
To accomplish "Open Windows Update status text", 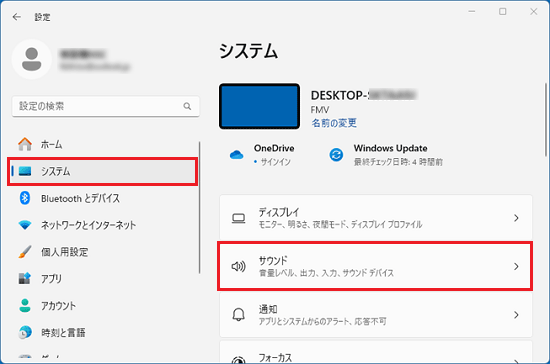I will pos(398,162).
